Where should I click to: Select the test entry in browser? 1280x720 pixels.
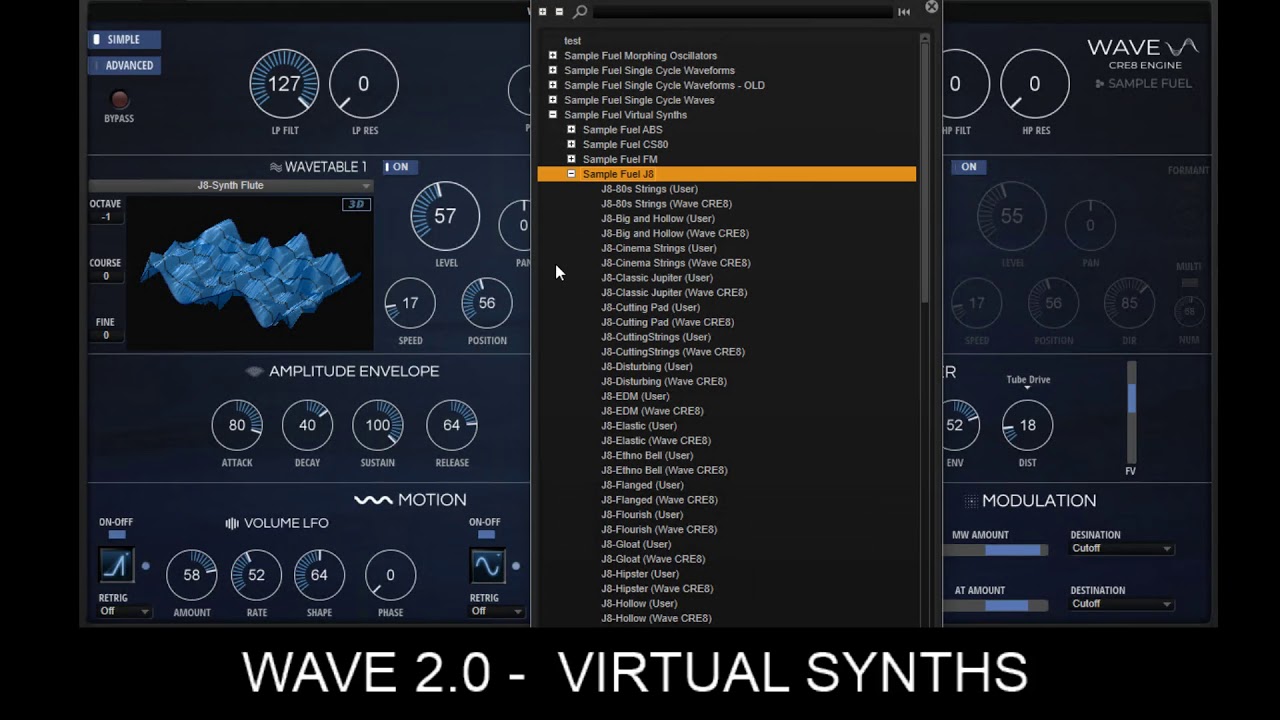coord(572,41)
